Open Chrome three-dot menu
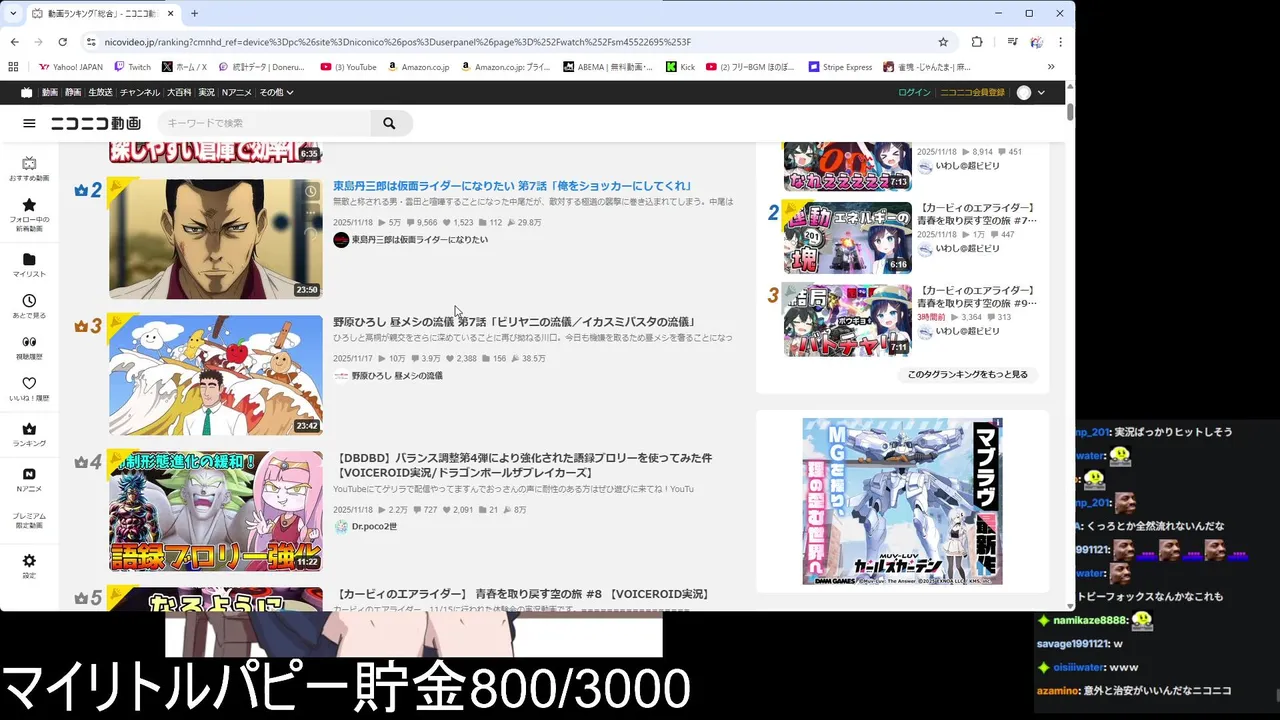 coord(1060,42)
